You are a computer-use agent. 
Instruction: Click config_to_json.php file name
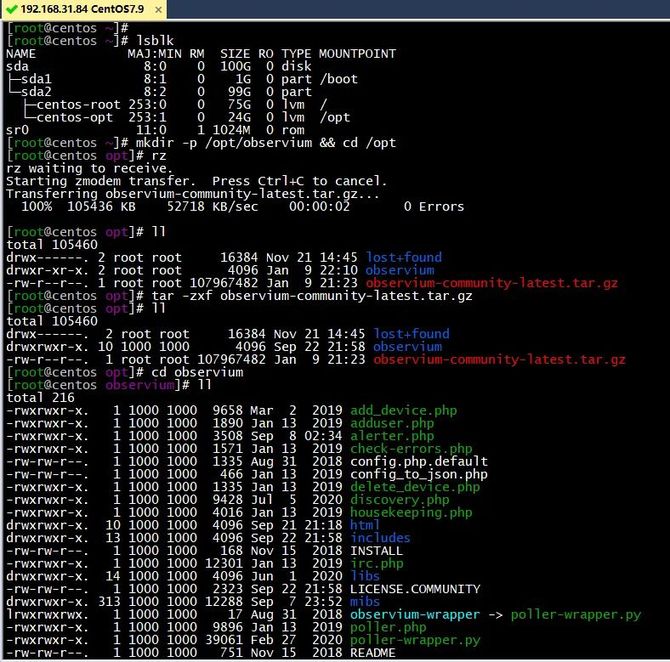point(419,474)
